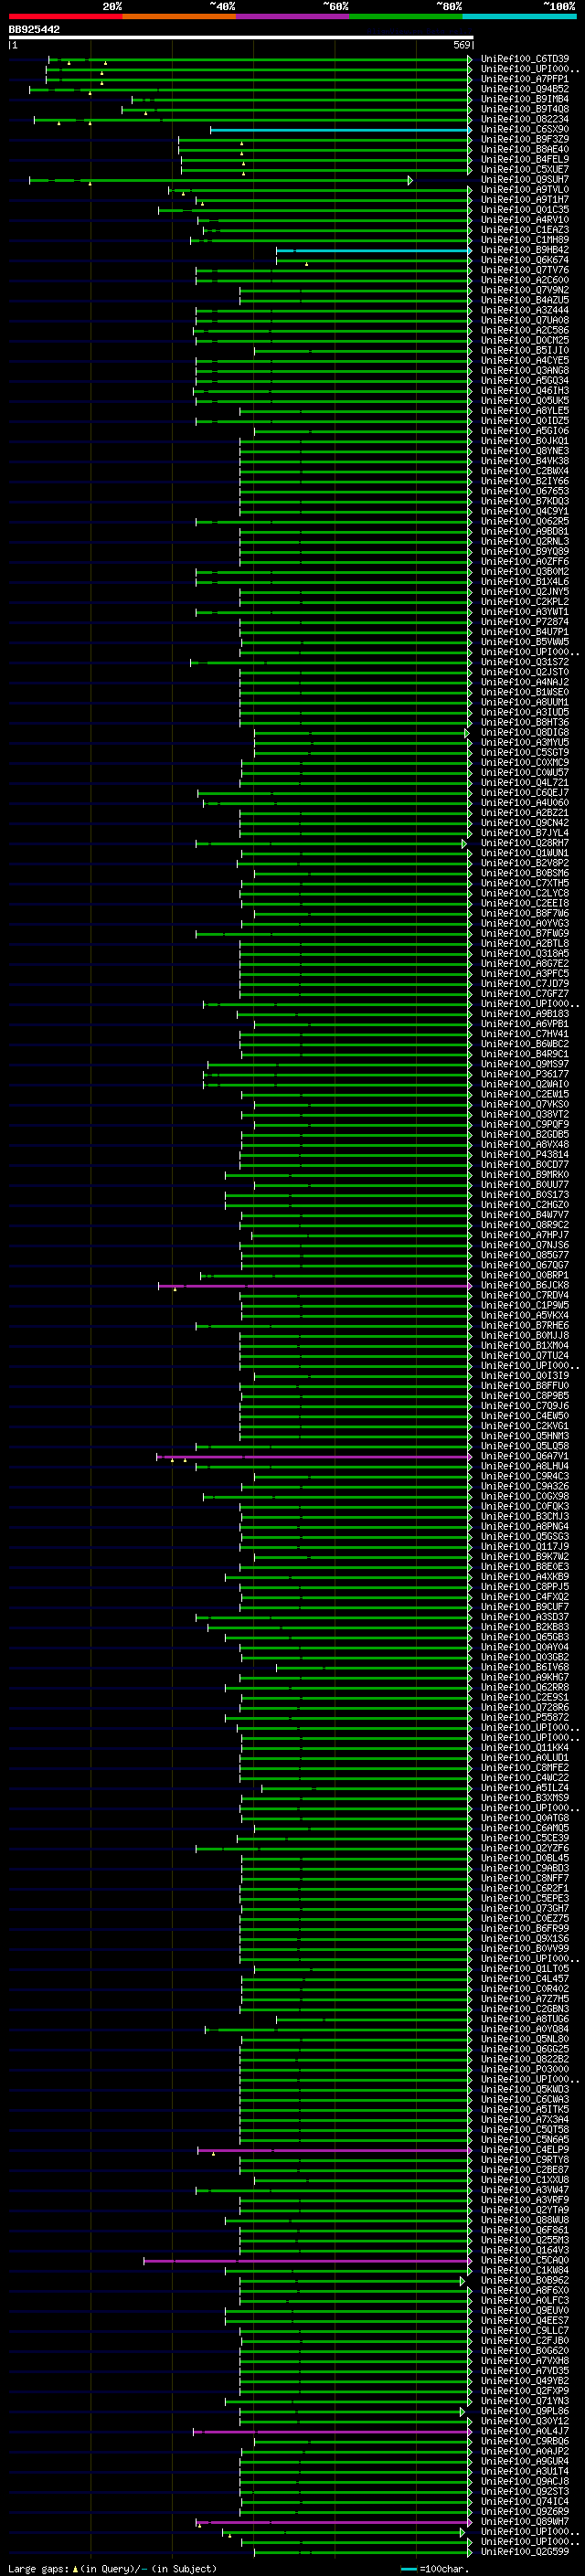Click the UniRef100_Q2G599 label
The height and width of the screenshot is (2576, 585).
(525, 2553)
